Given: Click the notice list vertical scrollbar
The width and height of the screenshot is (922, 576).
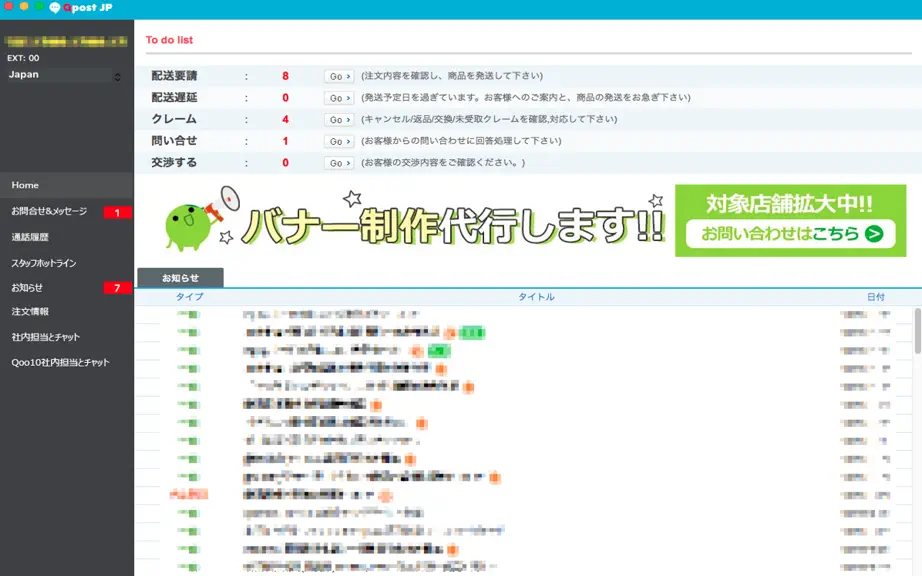Looking at the screenshot, I should pyautogui.click(x=917, y=331).
